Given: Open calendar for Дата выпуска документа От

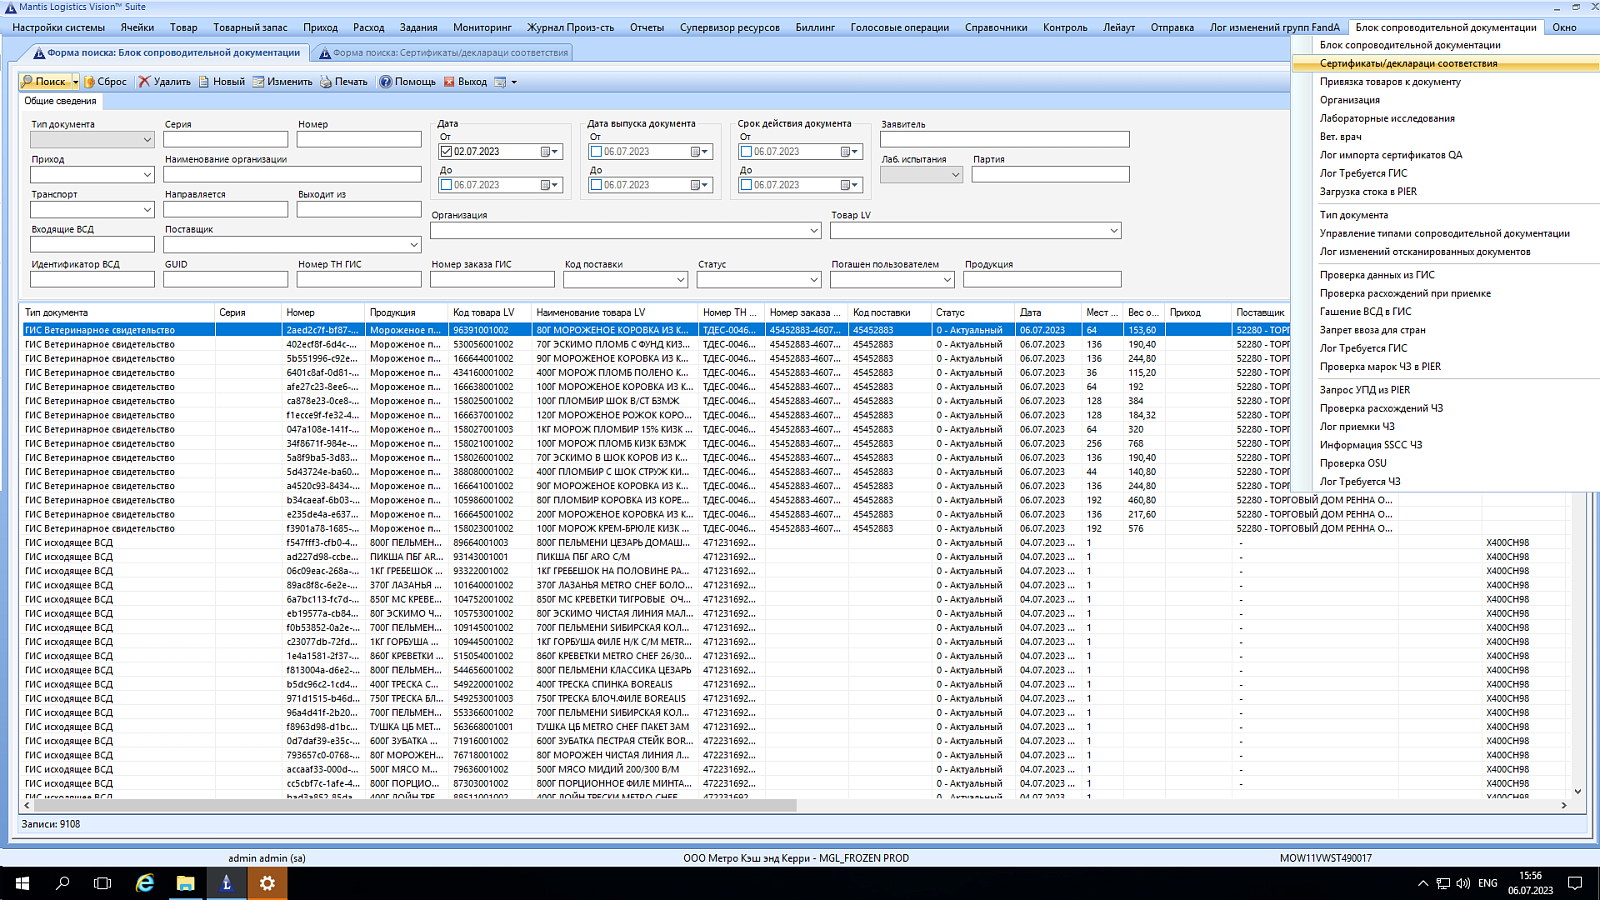Looking at the screenshot, I should 700,152.
